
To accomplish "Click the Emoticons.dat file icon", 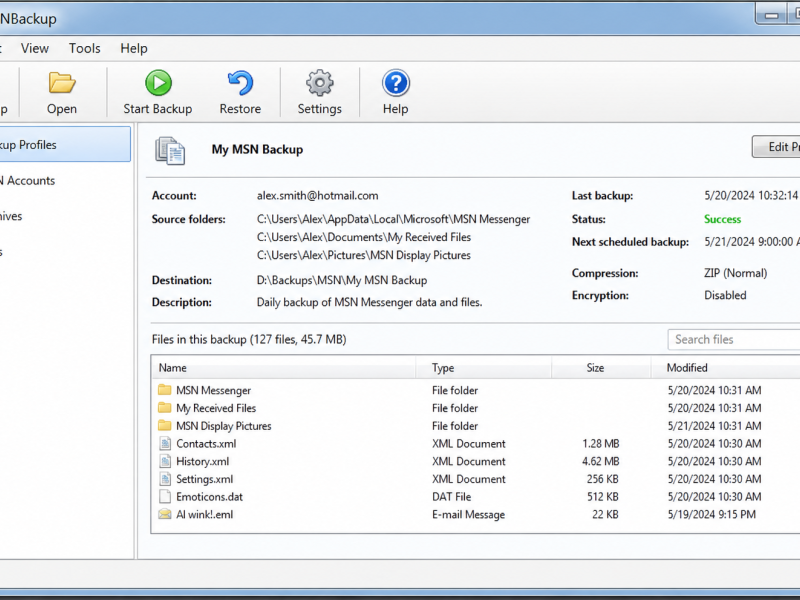I will 165,496.
